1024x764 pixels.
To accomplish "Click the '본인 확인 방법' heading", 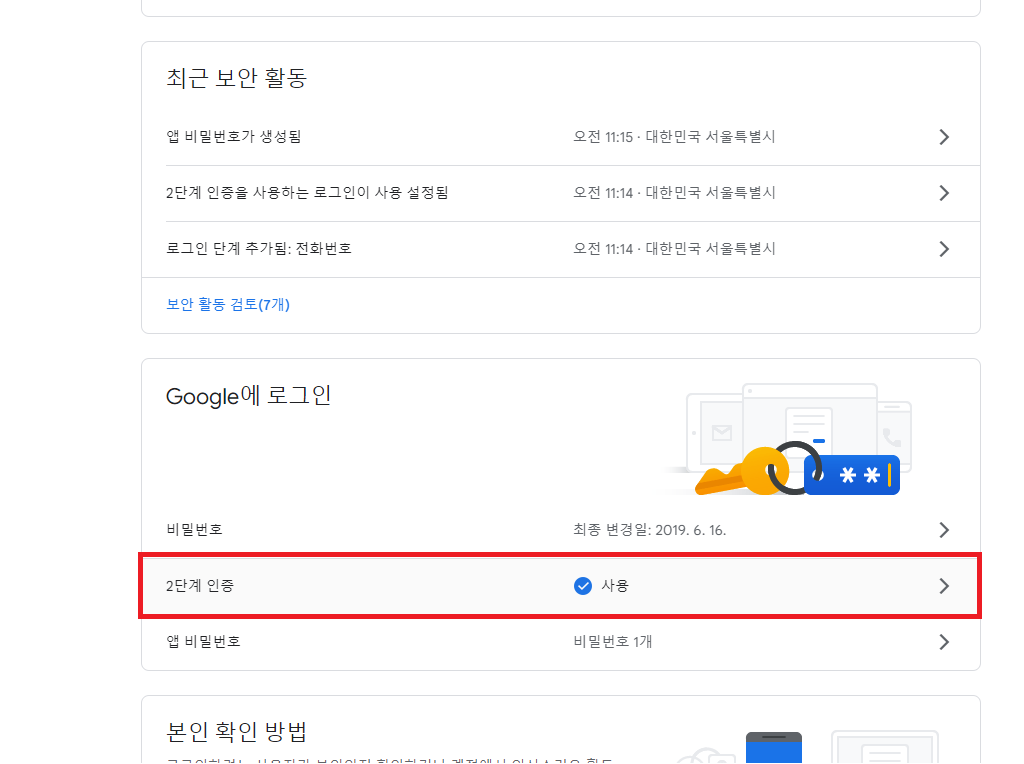I will coord(236,732).
